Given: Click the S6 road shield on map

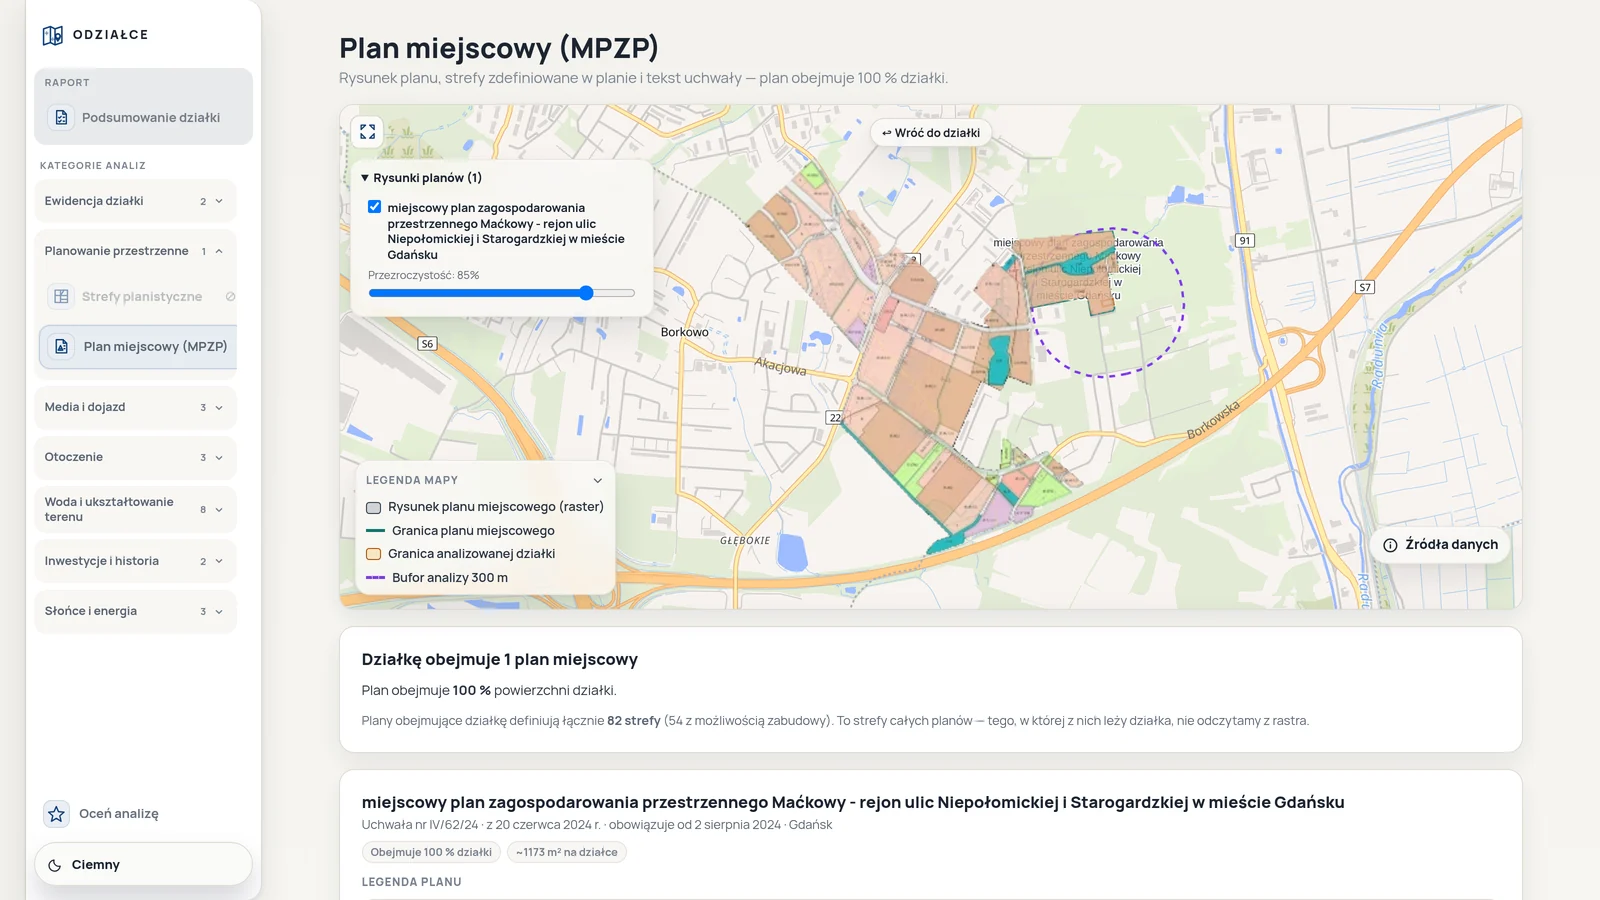Looking at the screenshot, I should tap(427, 344).
